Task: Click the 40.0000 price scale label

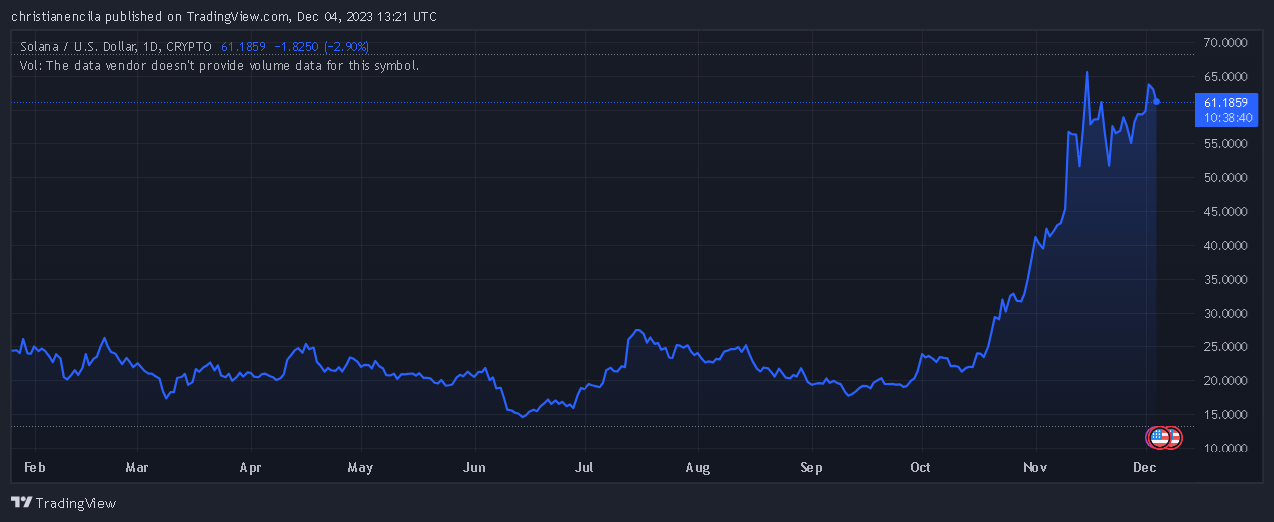Action: (1225, 245)
